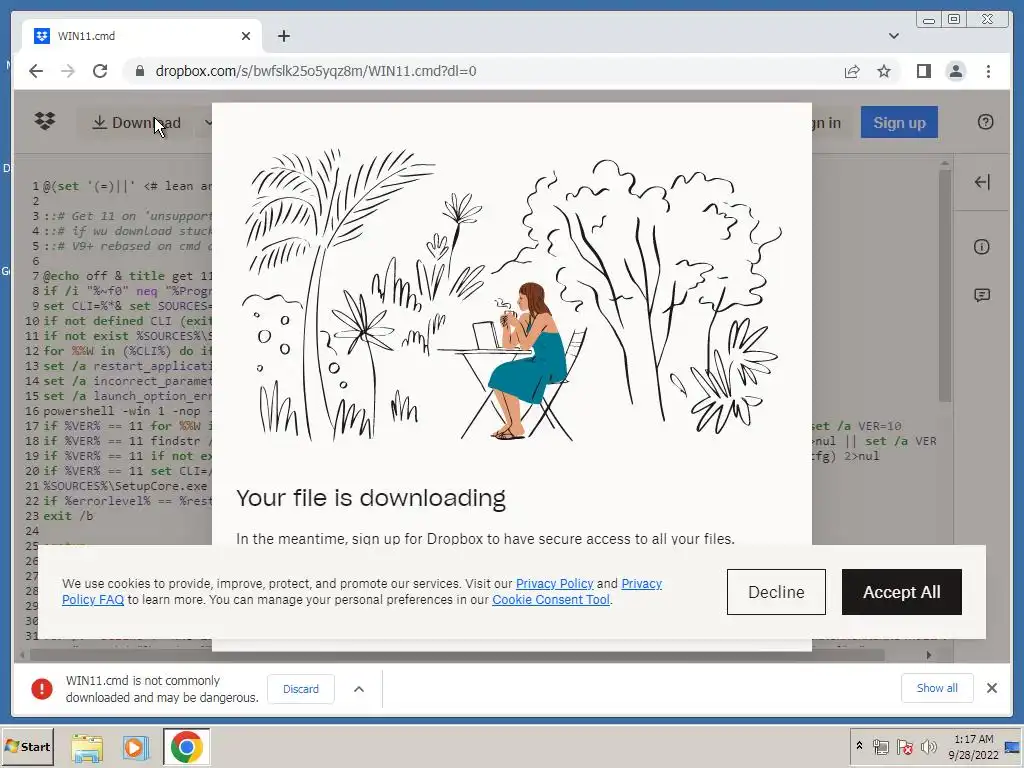
Task: Open Windows Explorer from taskbar
Action: click(87, 747)
